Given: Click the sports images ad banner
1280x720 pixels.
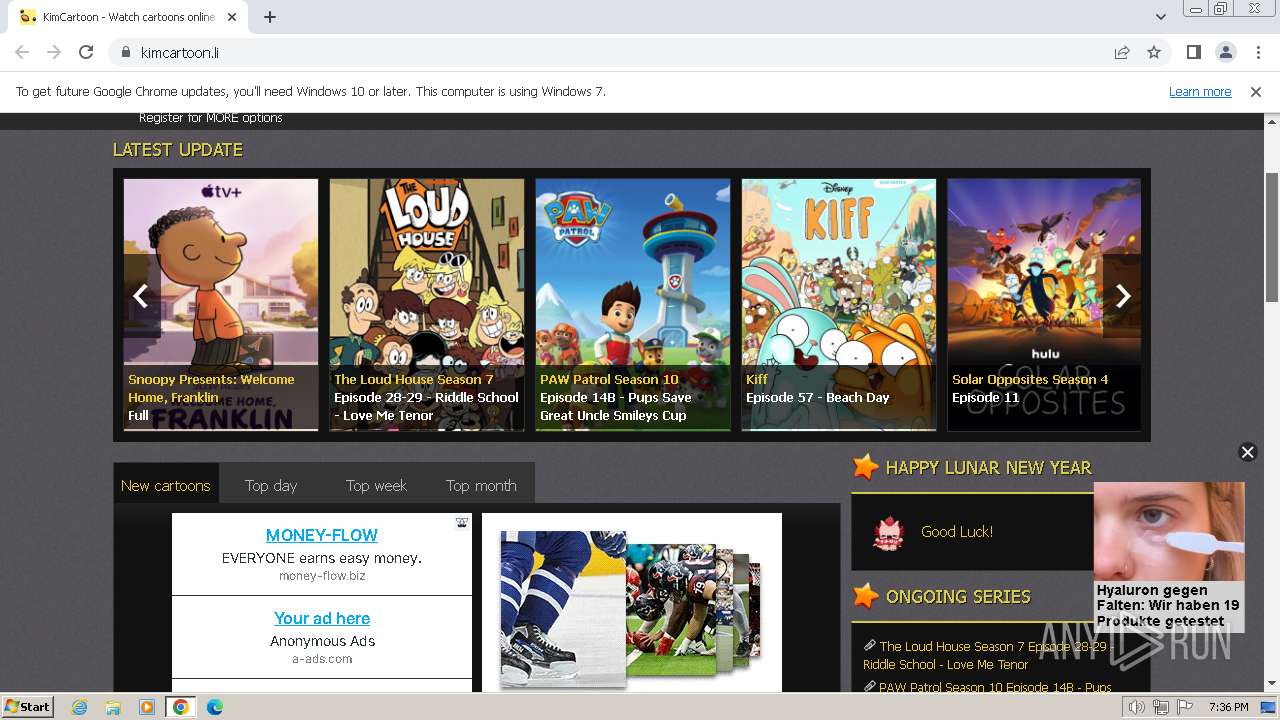Looking at the screenshot, I should click(632, 602).
